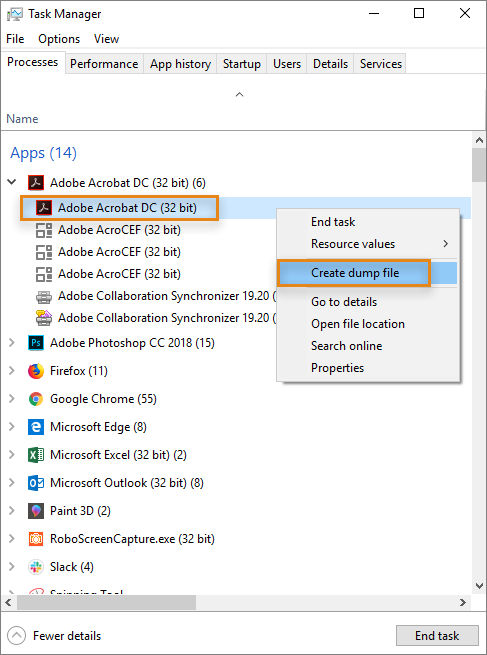Click the sort direction arrow above columns
This screenshot has width=487, height=655.
coord(239,94)
